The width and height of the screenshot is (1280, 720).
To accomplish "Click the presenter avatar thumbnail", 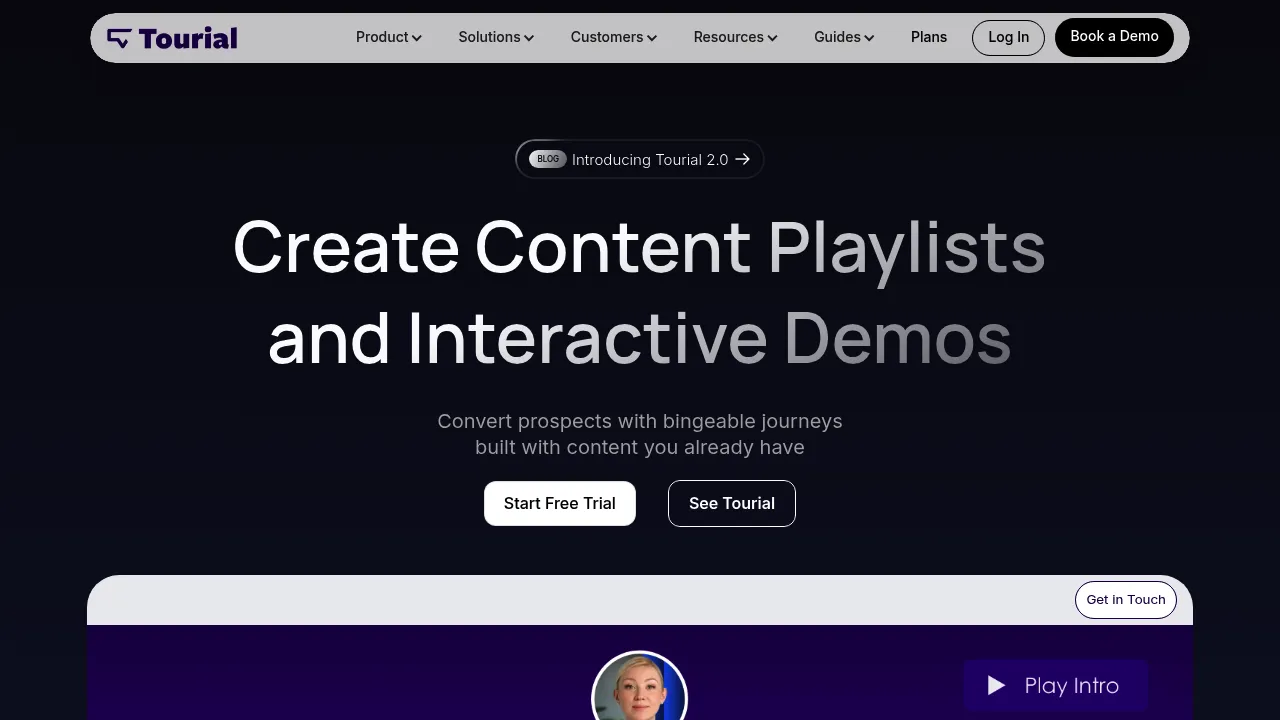I will [640, 686].
